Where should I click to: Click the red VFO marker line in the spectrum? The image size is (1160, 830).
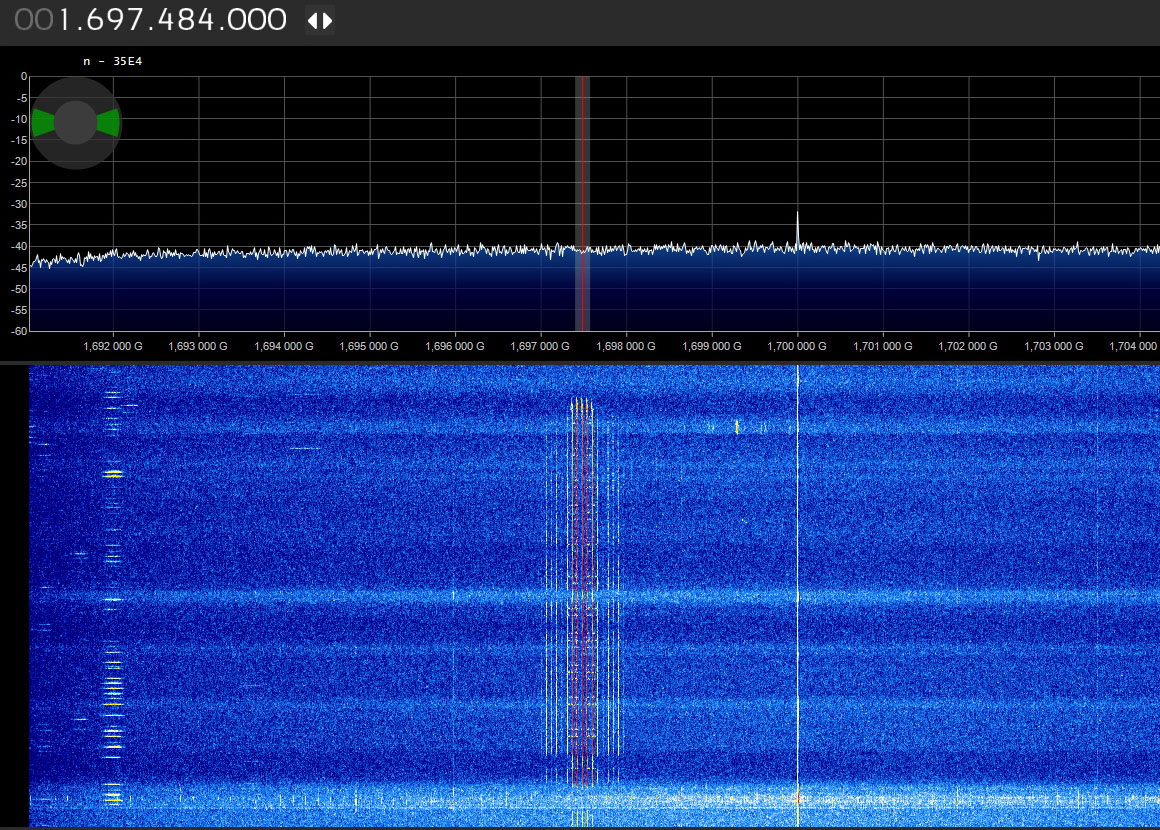(582, 203)
